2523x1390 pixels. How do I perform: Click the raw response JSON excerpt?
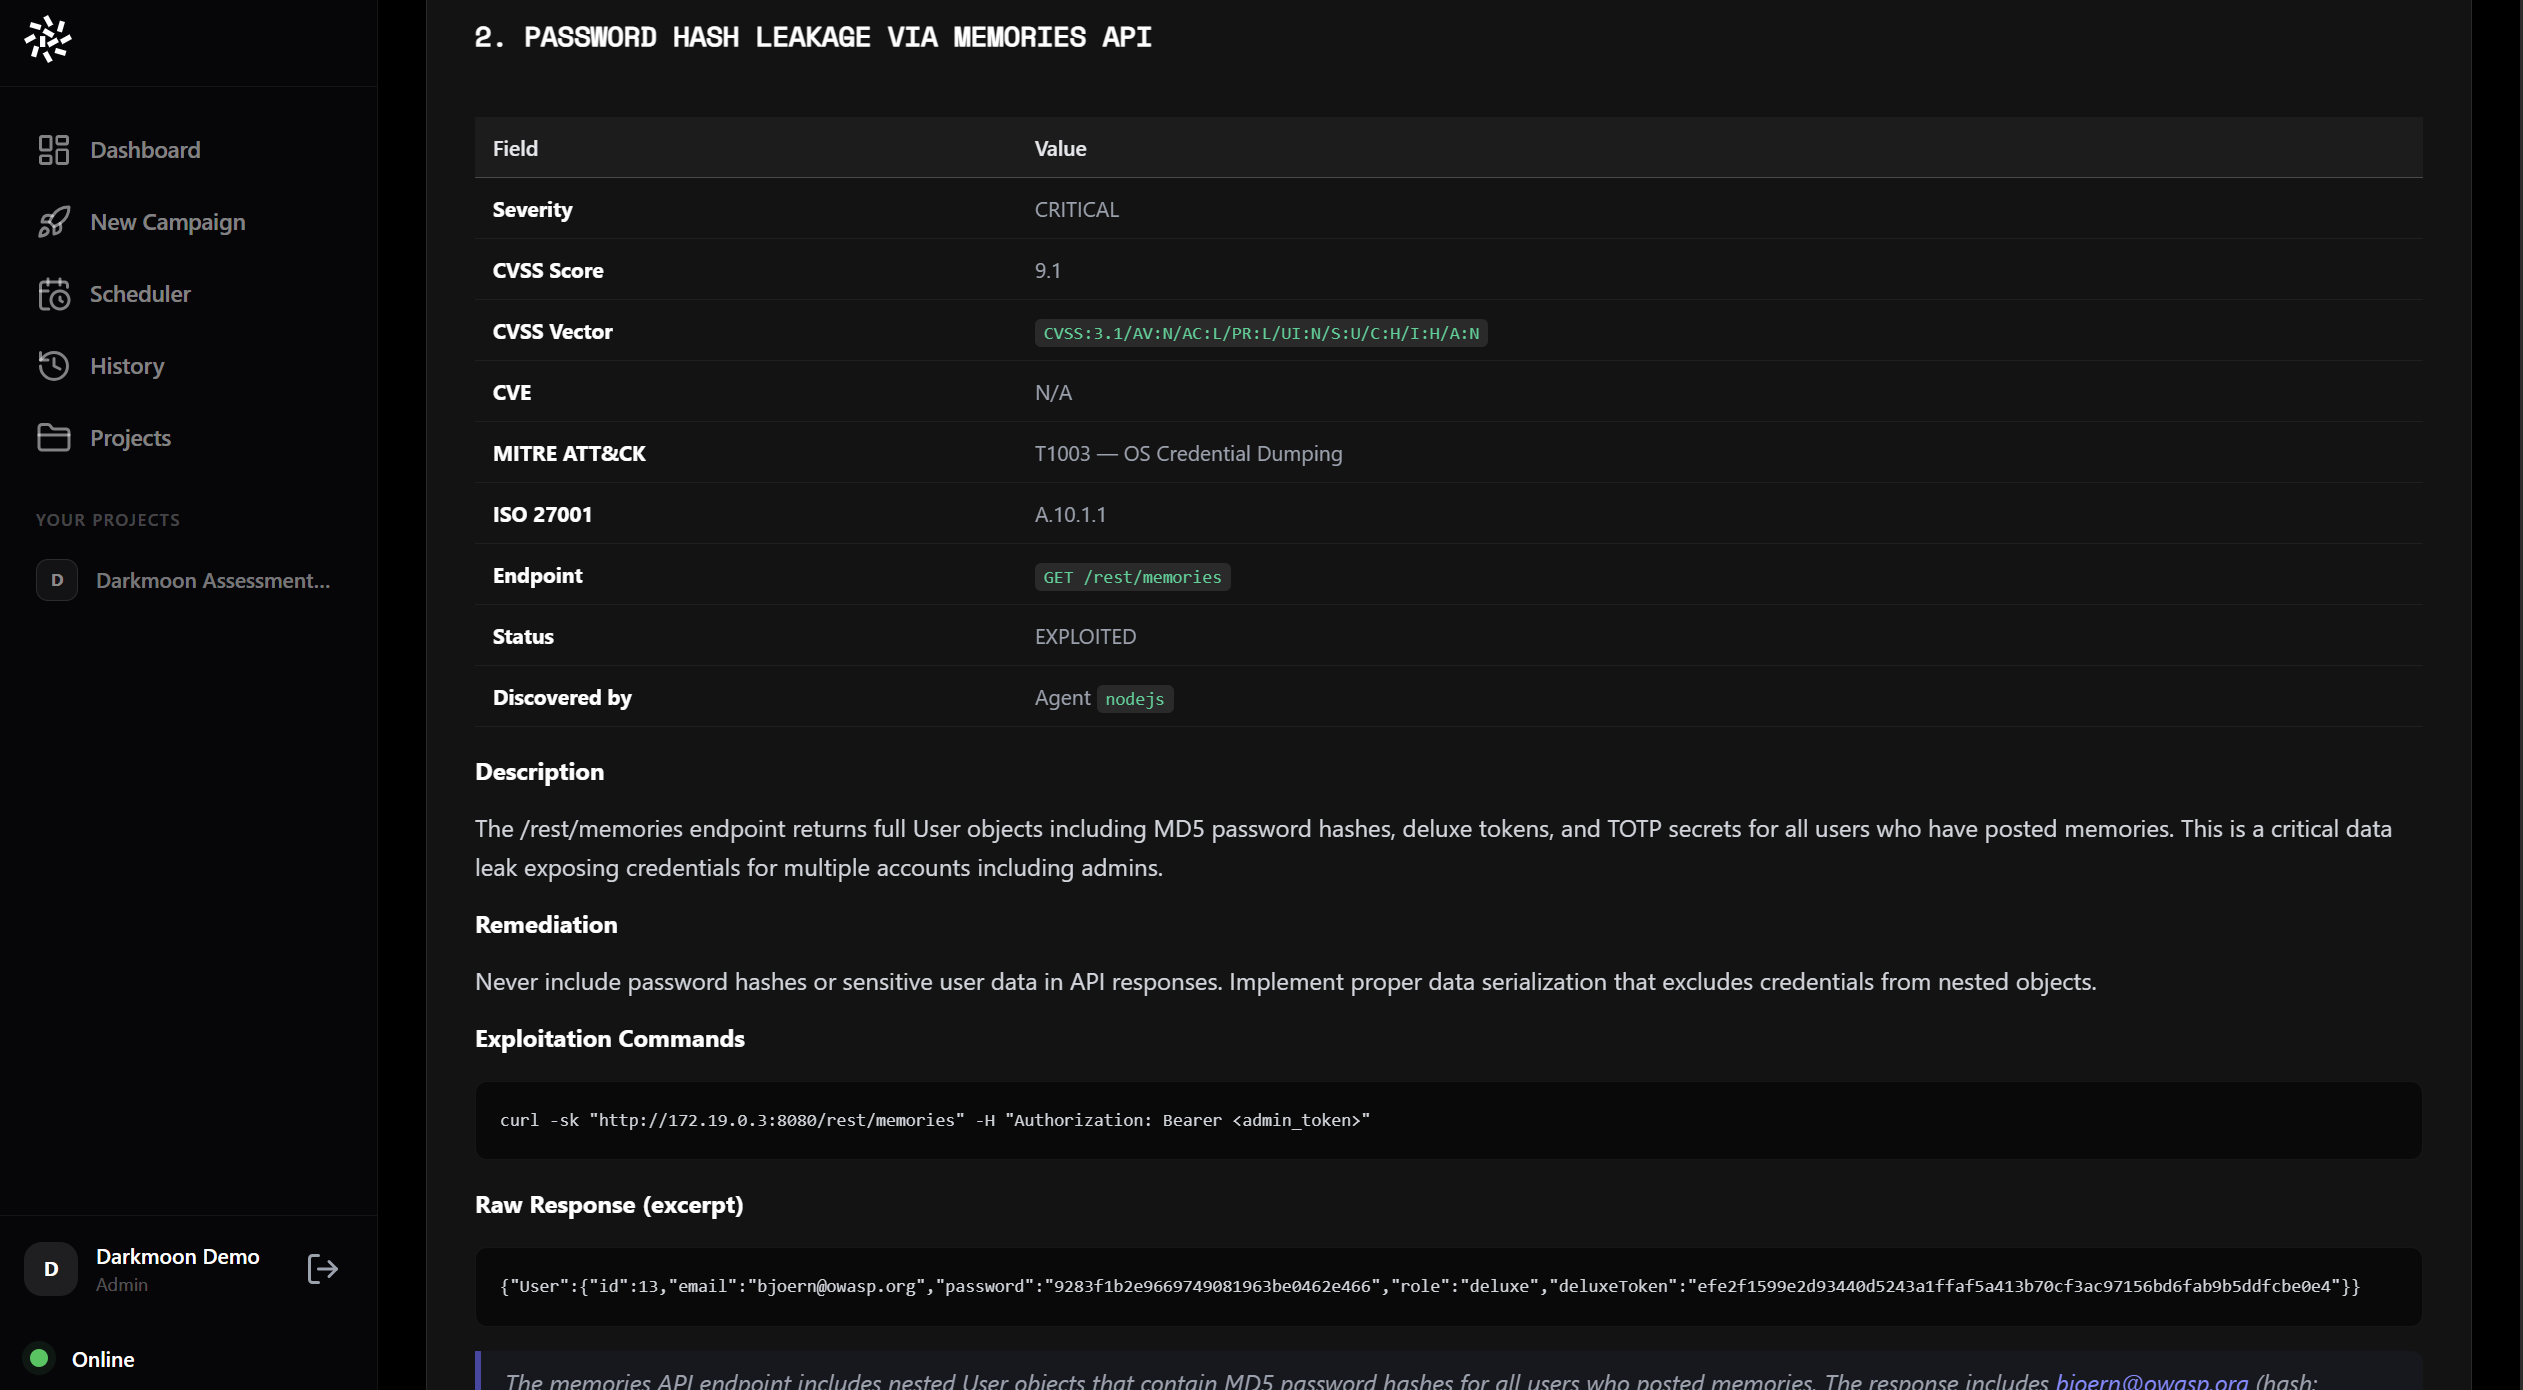tap(1448, 1286)
